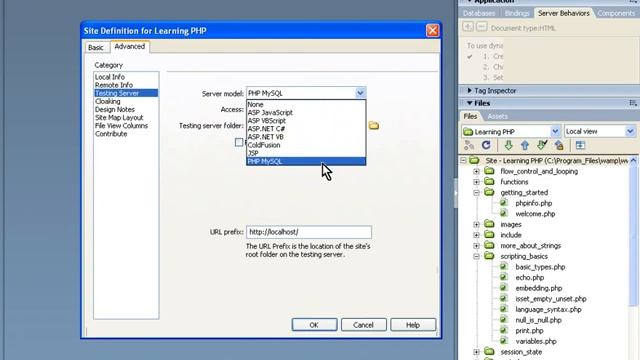Choose ASP.NET VB server model
Viewport: 640px width, 360px height.
point(306,137)
